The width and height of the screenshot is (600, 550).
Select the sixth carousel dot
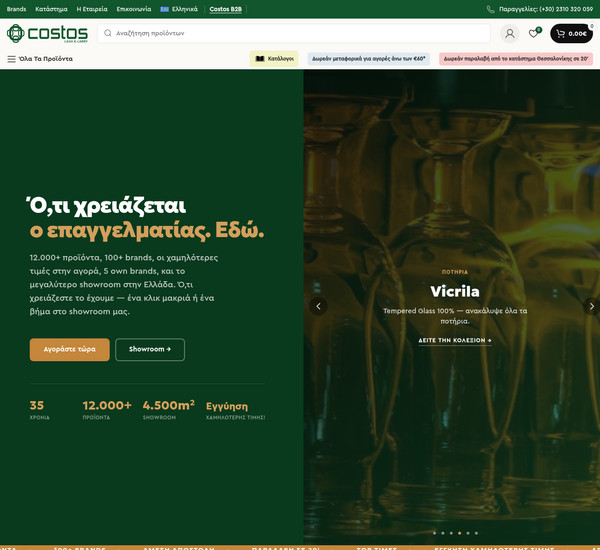tap(476, 533)
